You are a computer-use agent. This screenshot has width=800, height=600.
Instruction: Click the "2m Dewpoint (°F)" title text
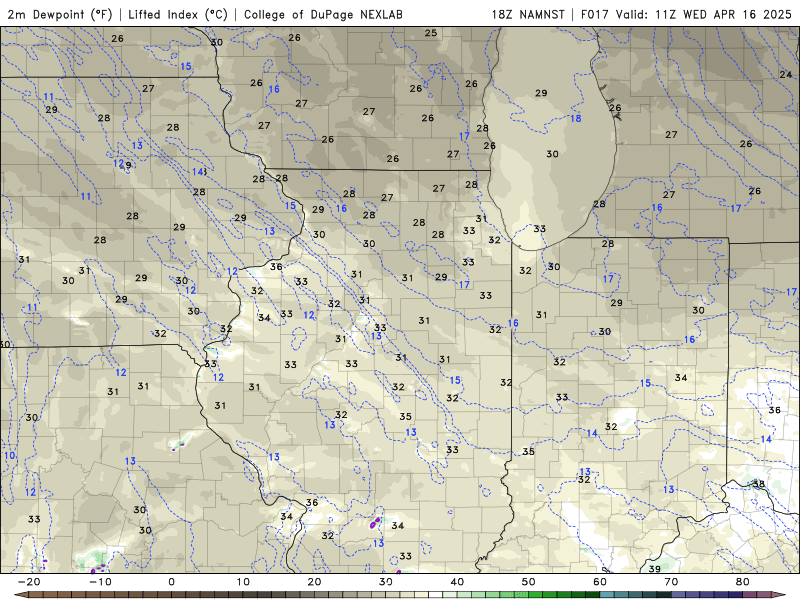(60, 14)
